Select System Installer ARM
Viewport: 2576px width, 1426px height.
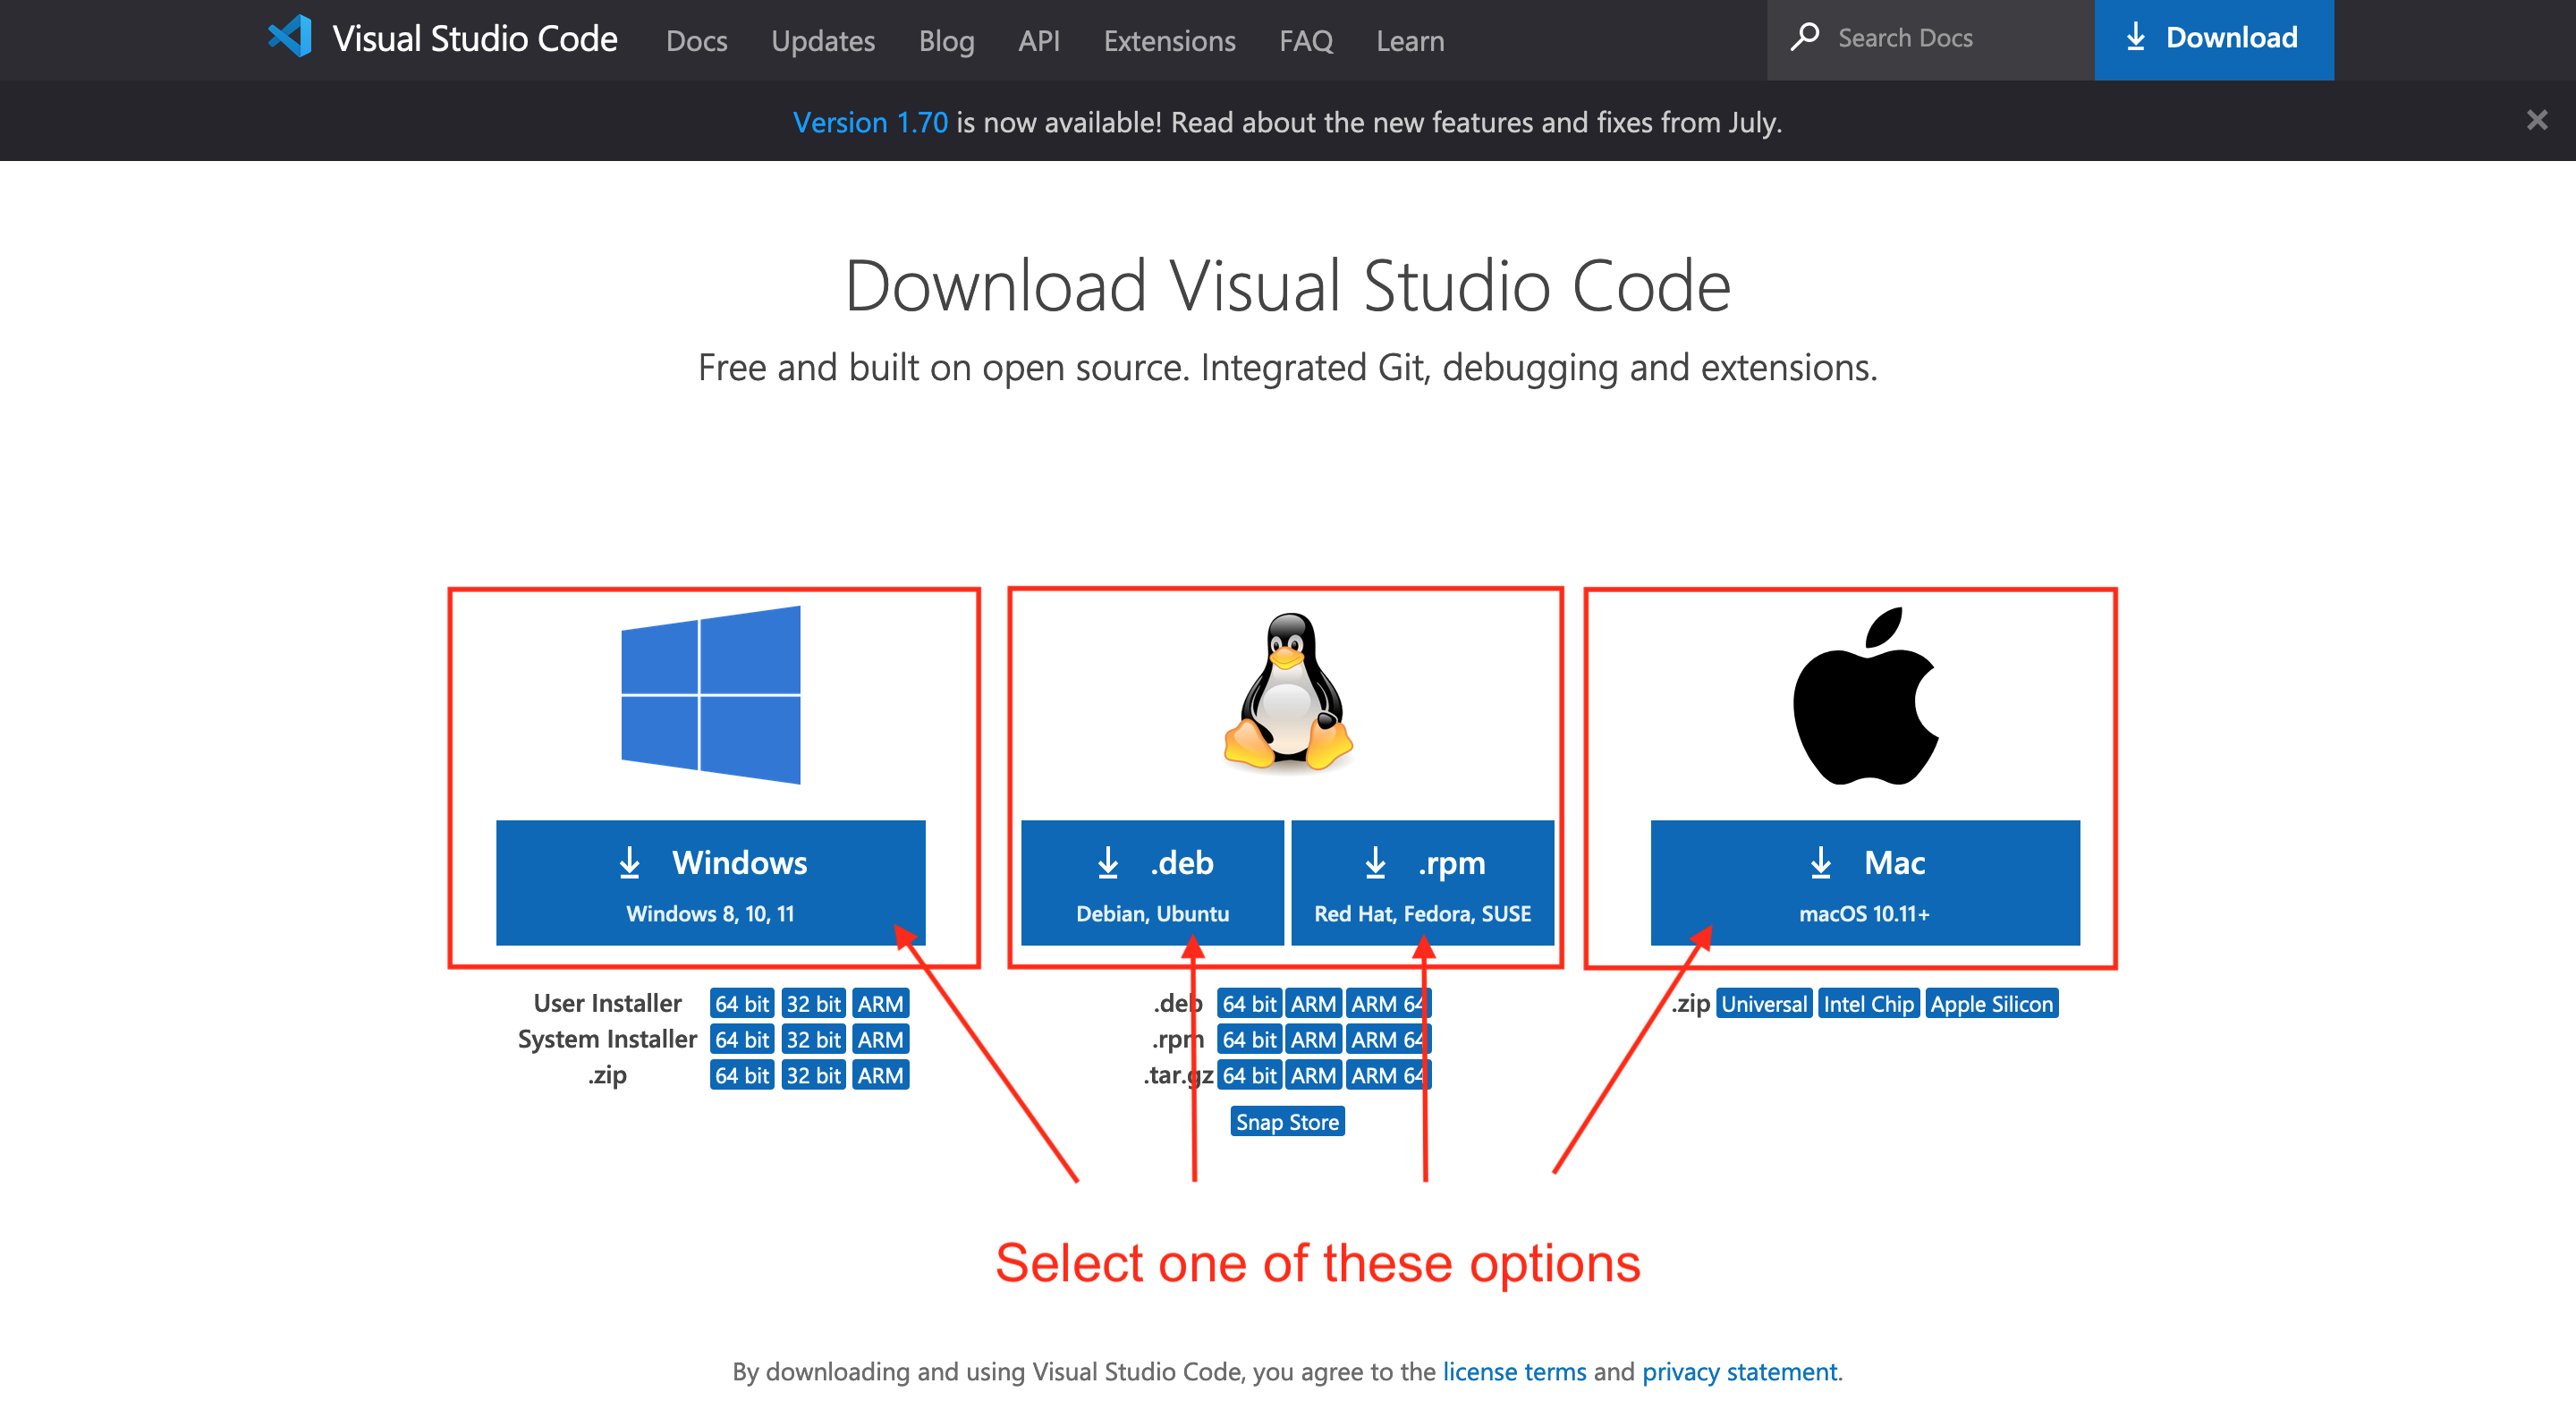(x=880, y=1039)
